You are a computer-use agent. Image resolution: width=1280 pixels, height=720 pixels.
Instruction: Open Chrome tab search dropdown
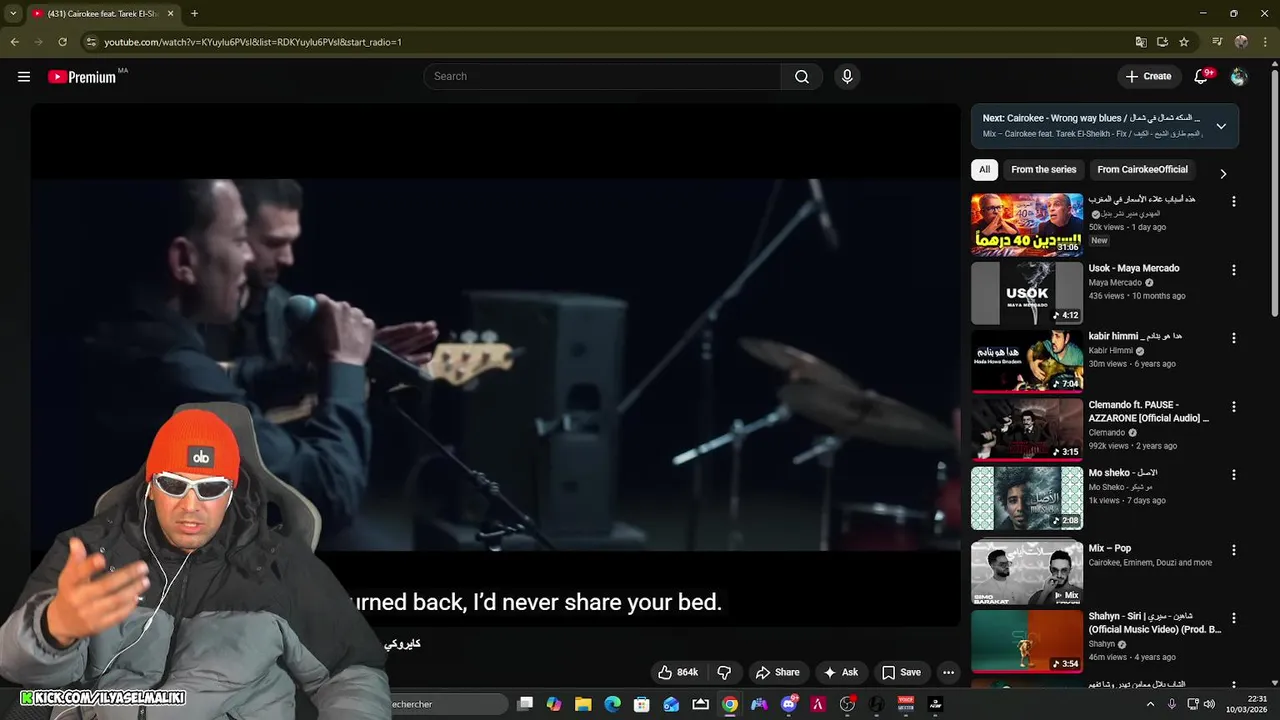click(x=13, y=14)
